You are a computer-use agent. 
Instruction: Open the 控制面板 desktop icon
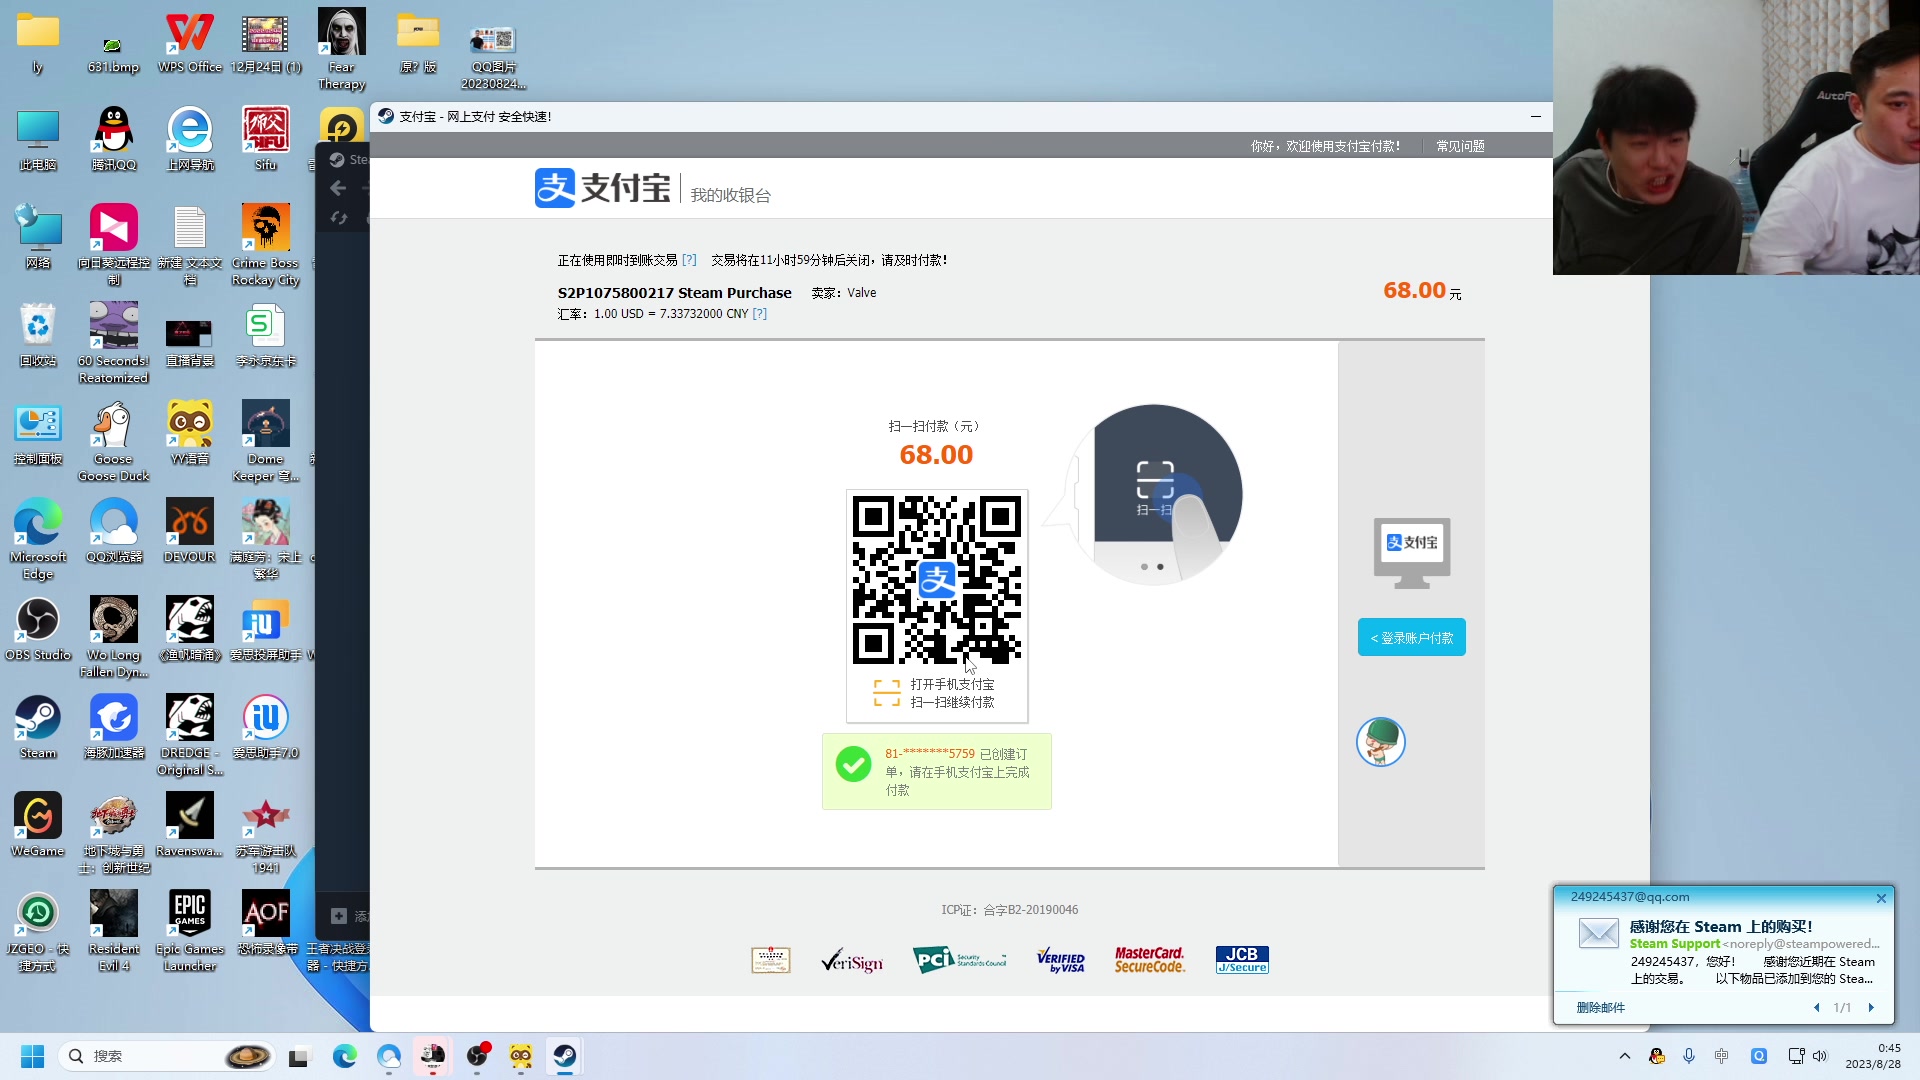point(38,434)
